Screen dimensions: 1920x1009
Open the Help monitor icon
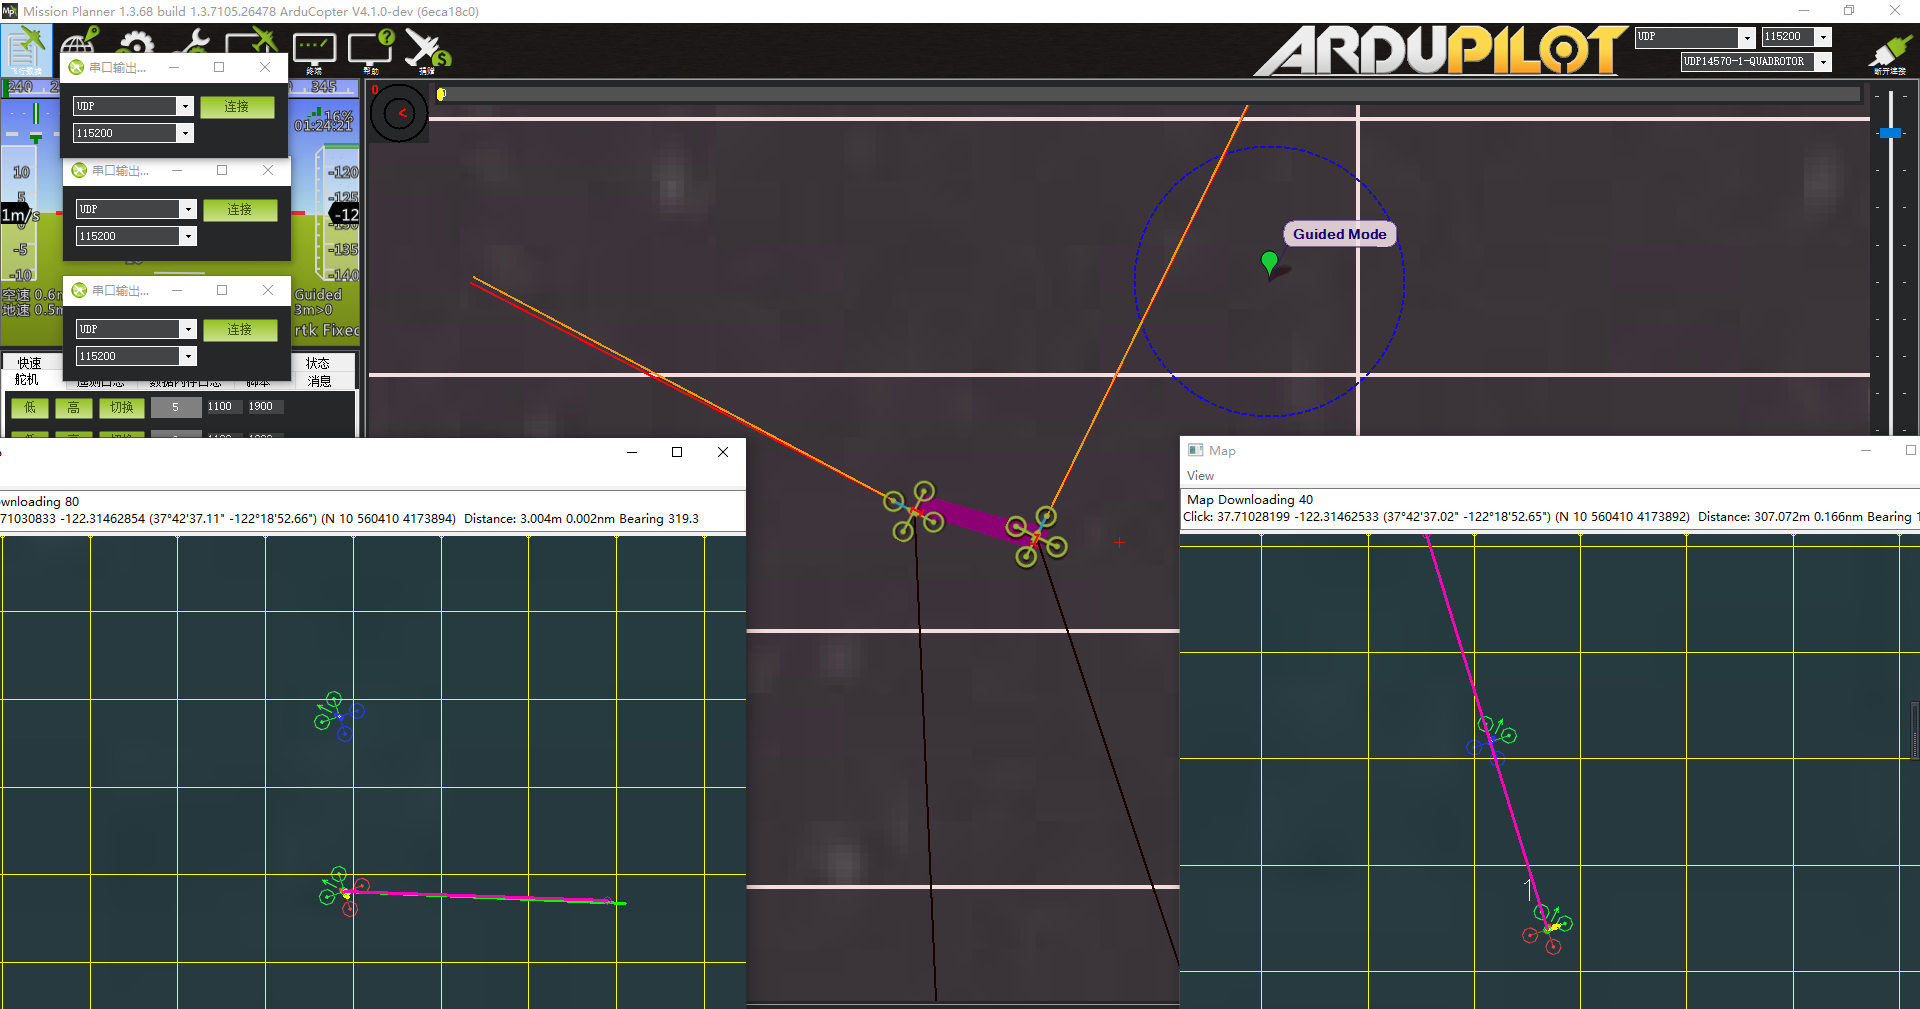coord(371,51)
